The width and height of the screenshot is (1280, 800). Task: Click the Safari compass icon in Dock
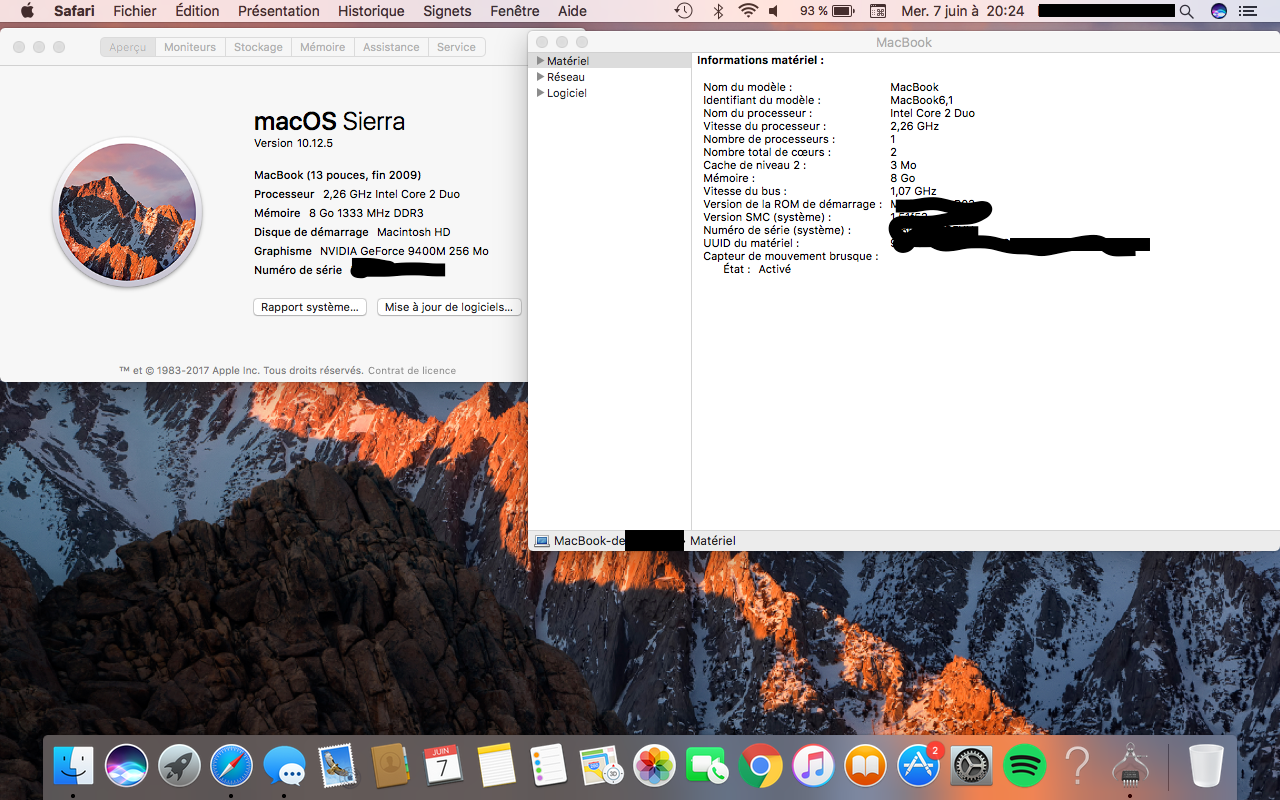pos(232,767)
